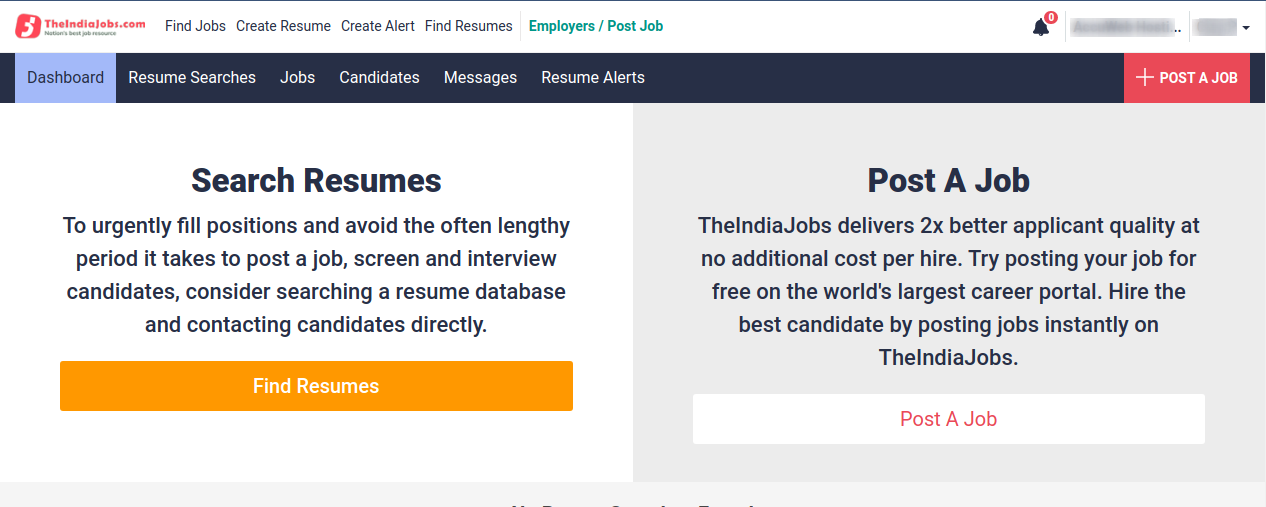Open the Find Jobs link
The width and height of the screenshot is (1266, 507).
point(195,26)
